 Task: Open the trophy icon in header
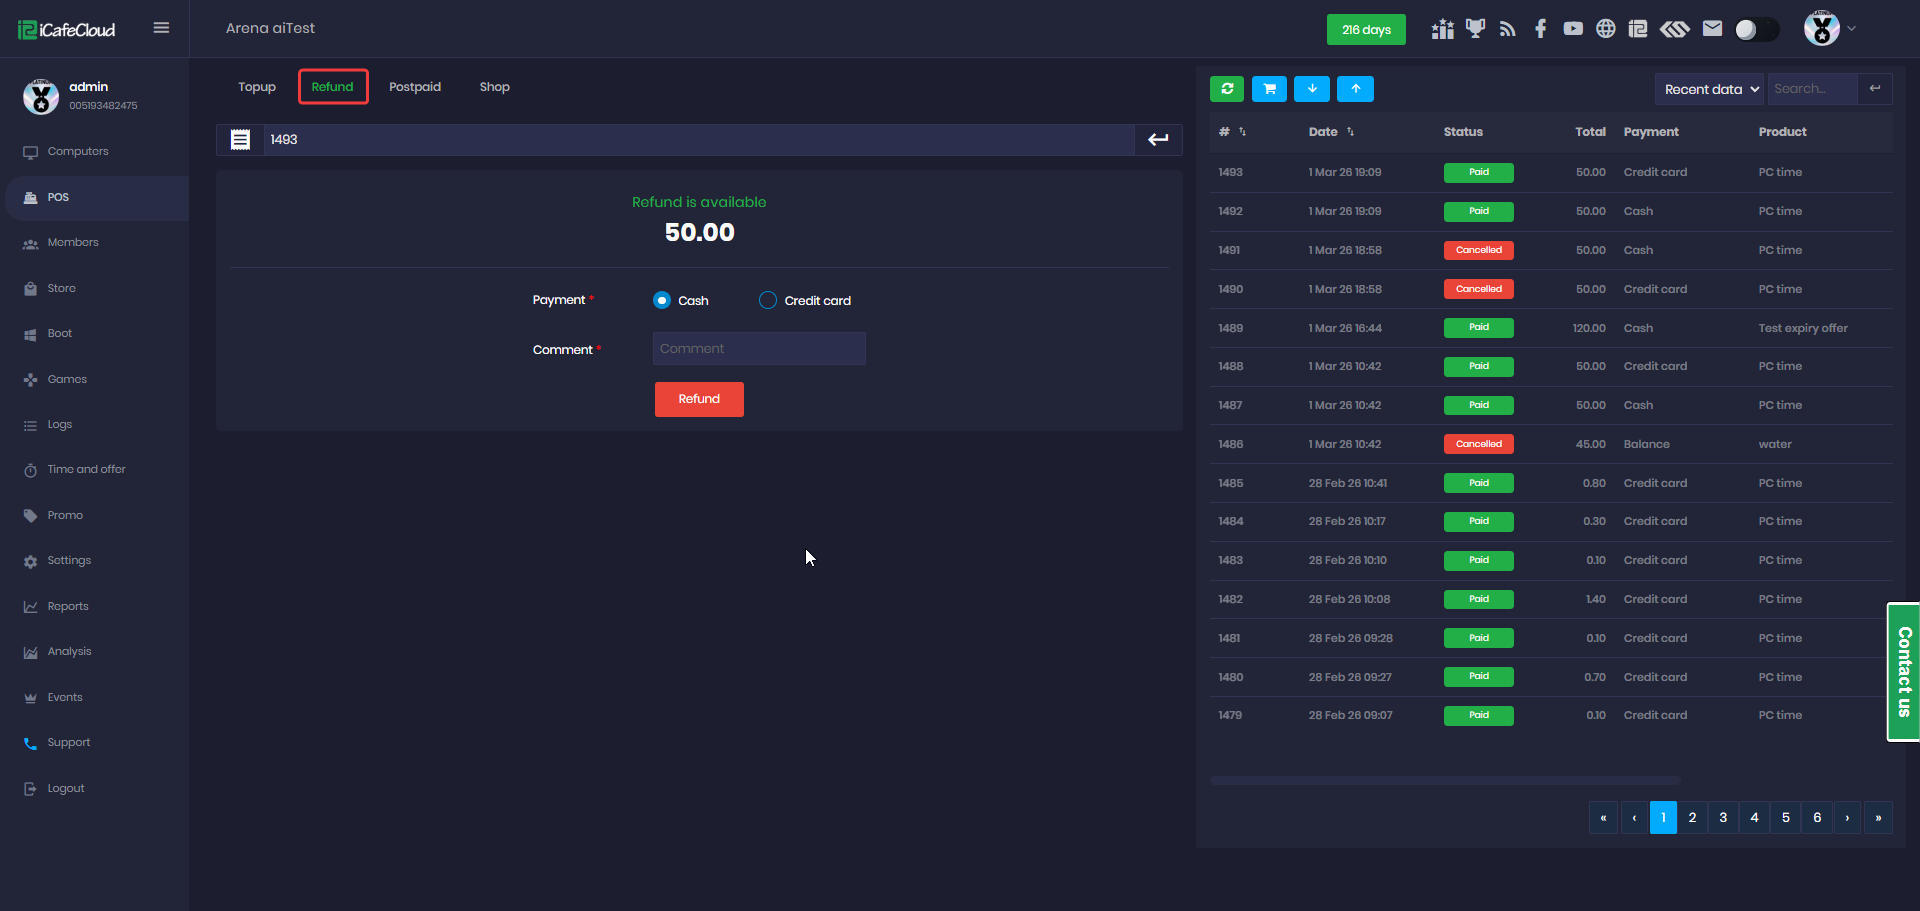click(x=1475, y=29)
